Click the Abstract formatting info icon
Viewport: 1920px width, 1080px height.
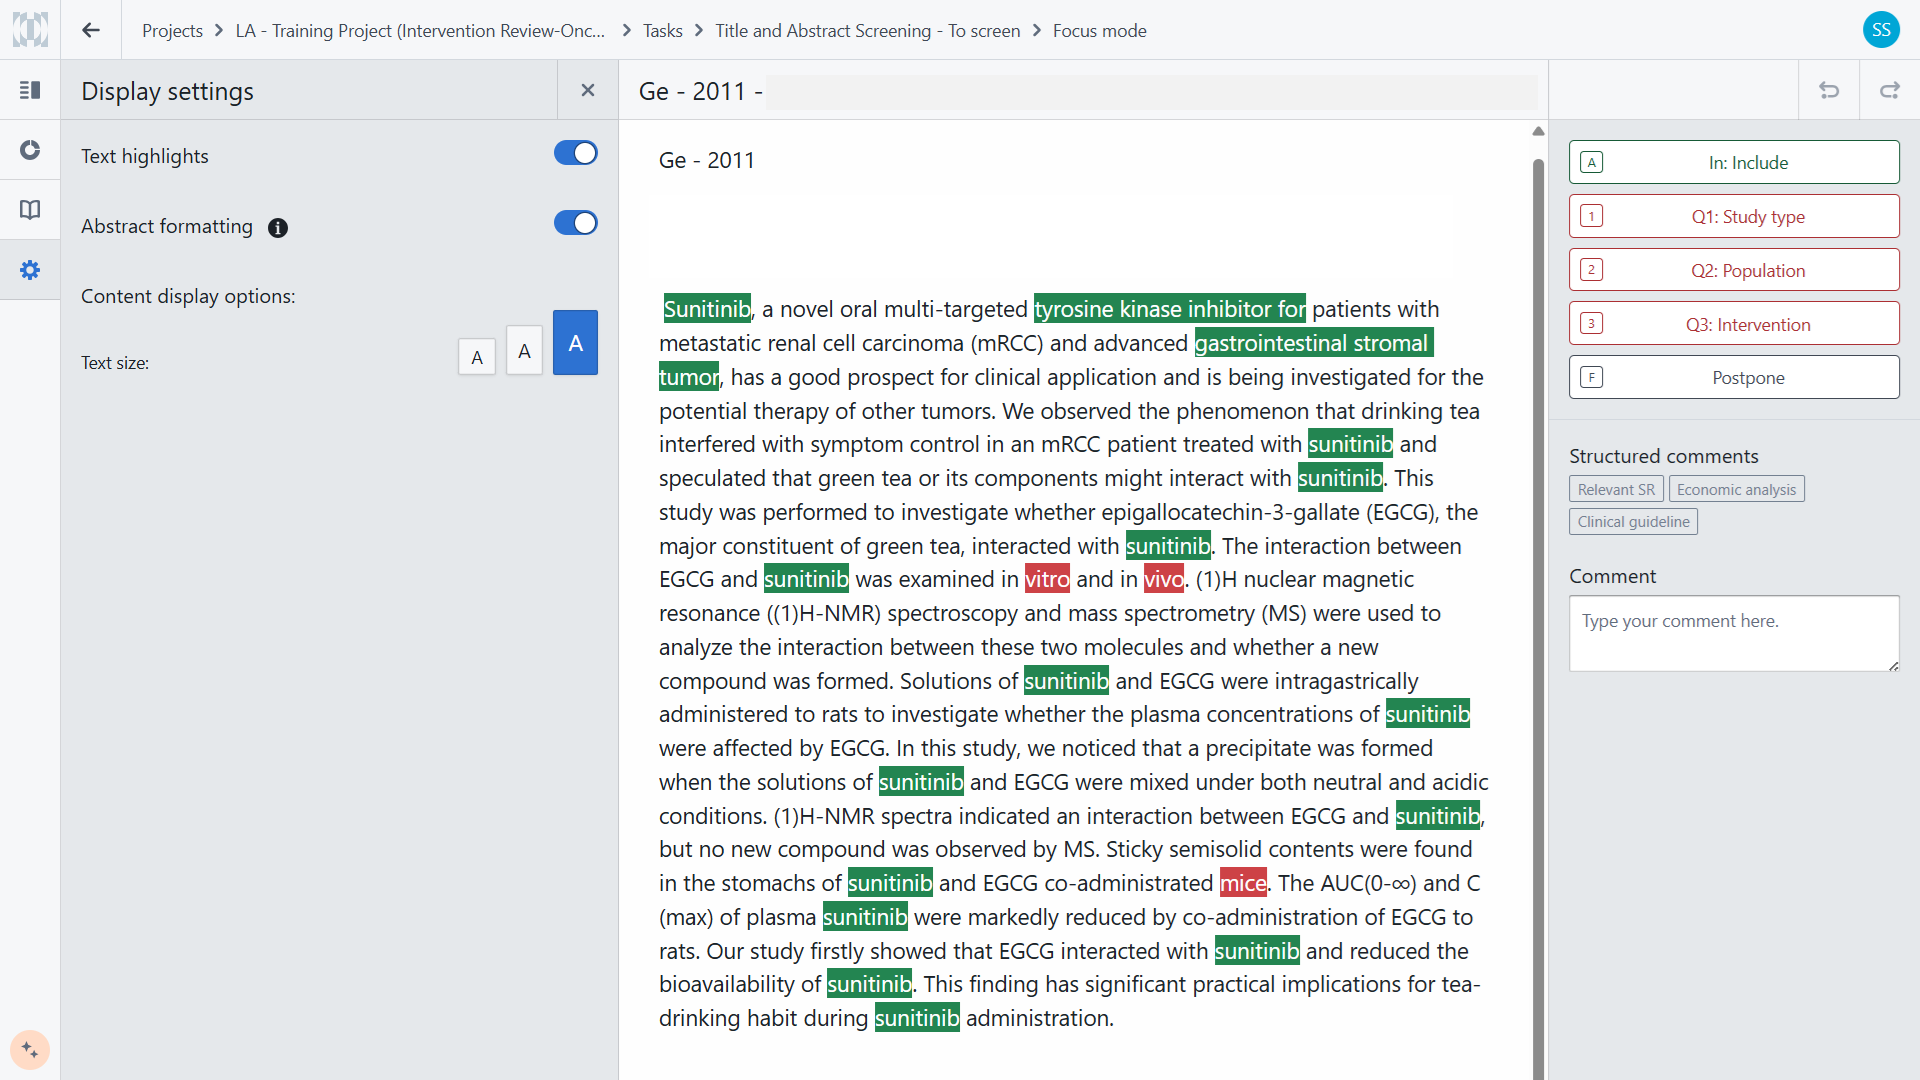click(278, 228)
